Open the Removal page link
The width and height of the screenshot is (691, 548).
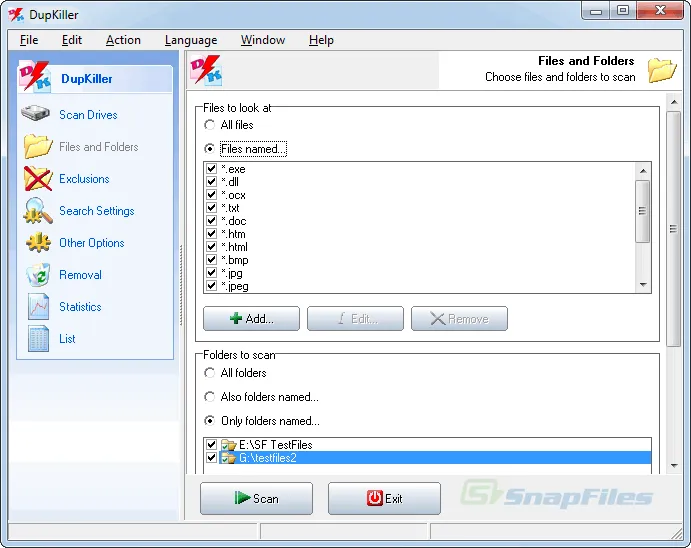point(80,275)
